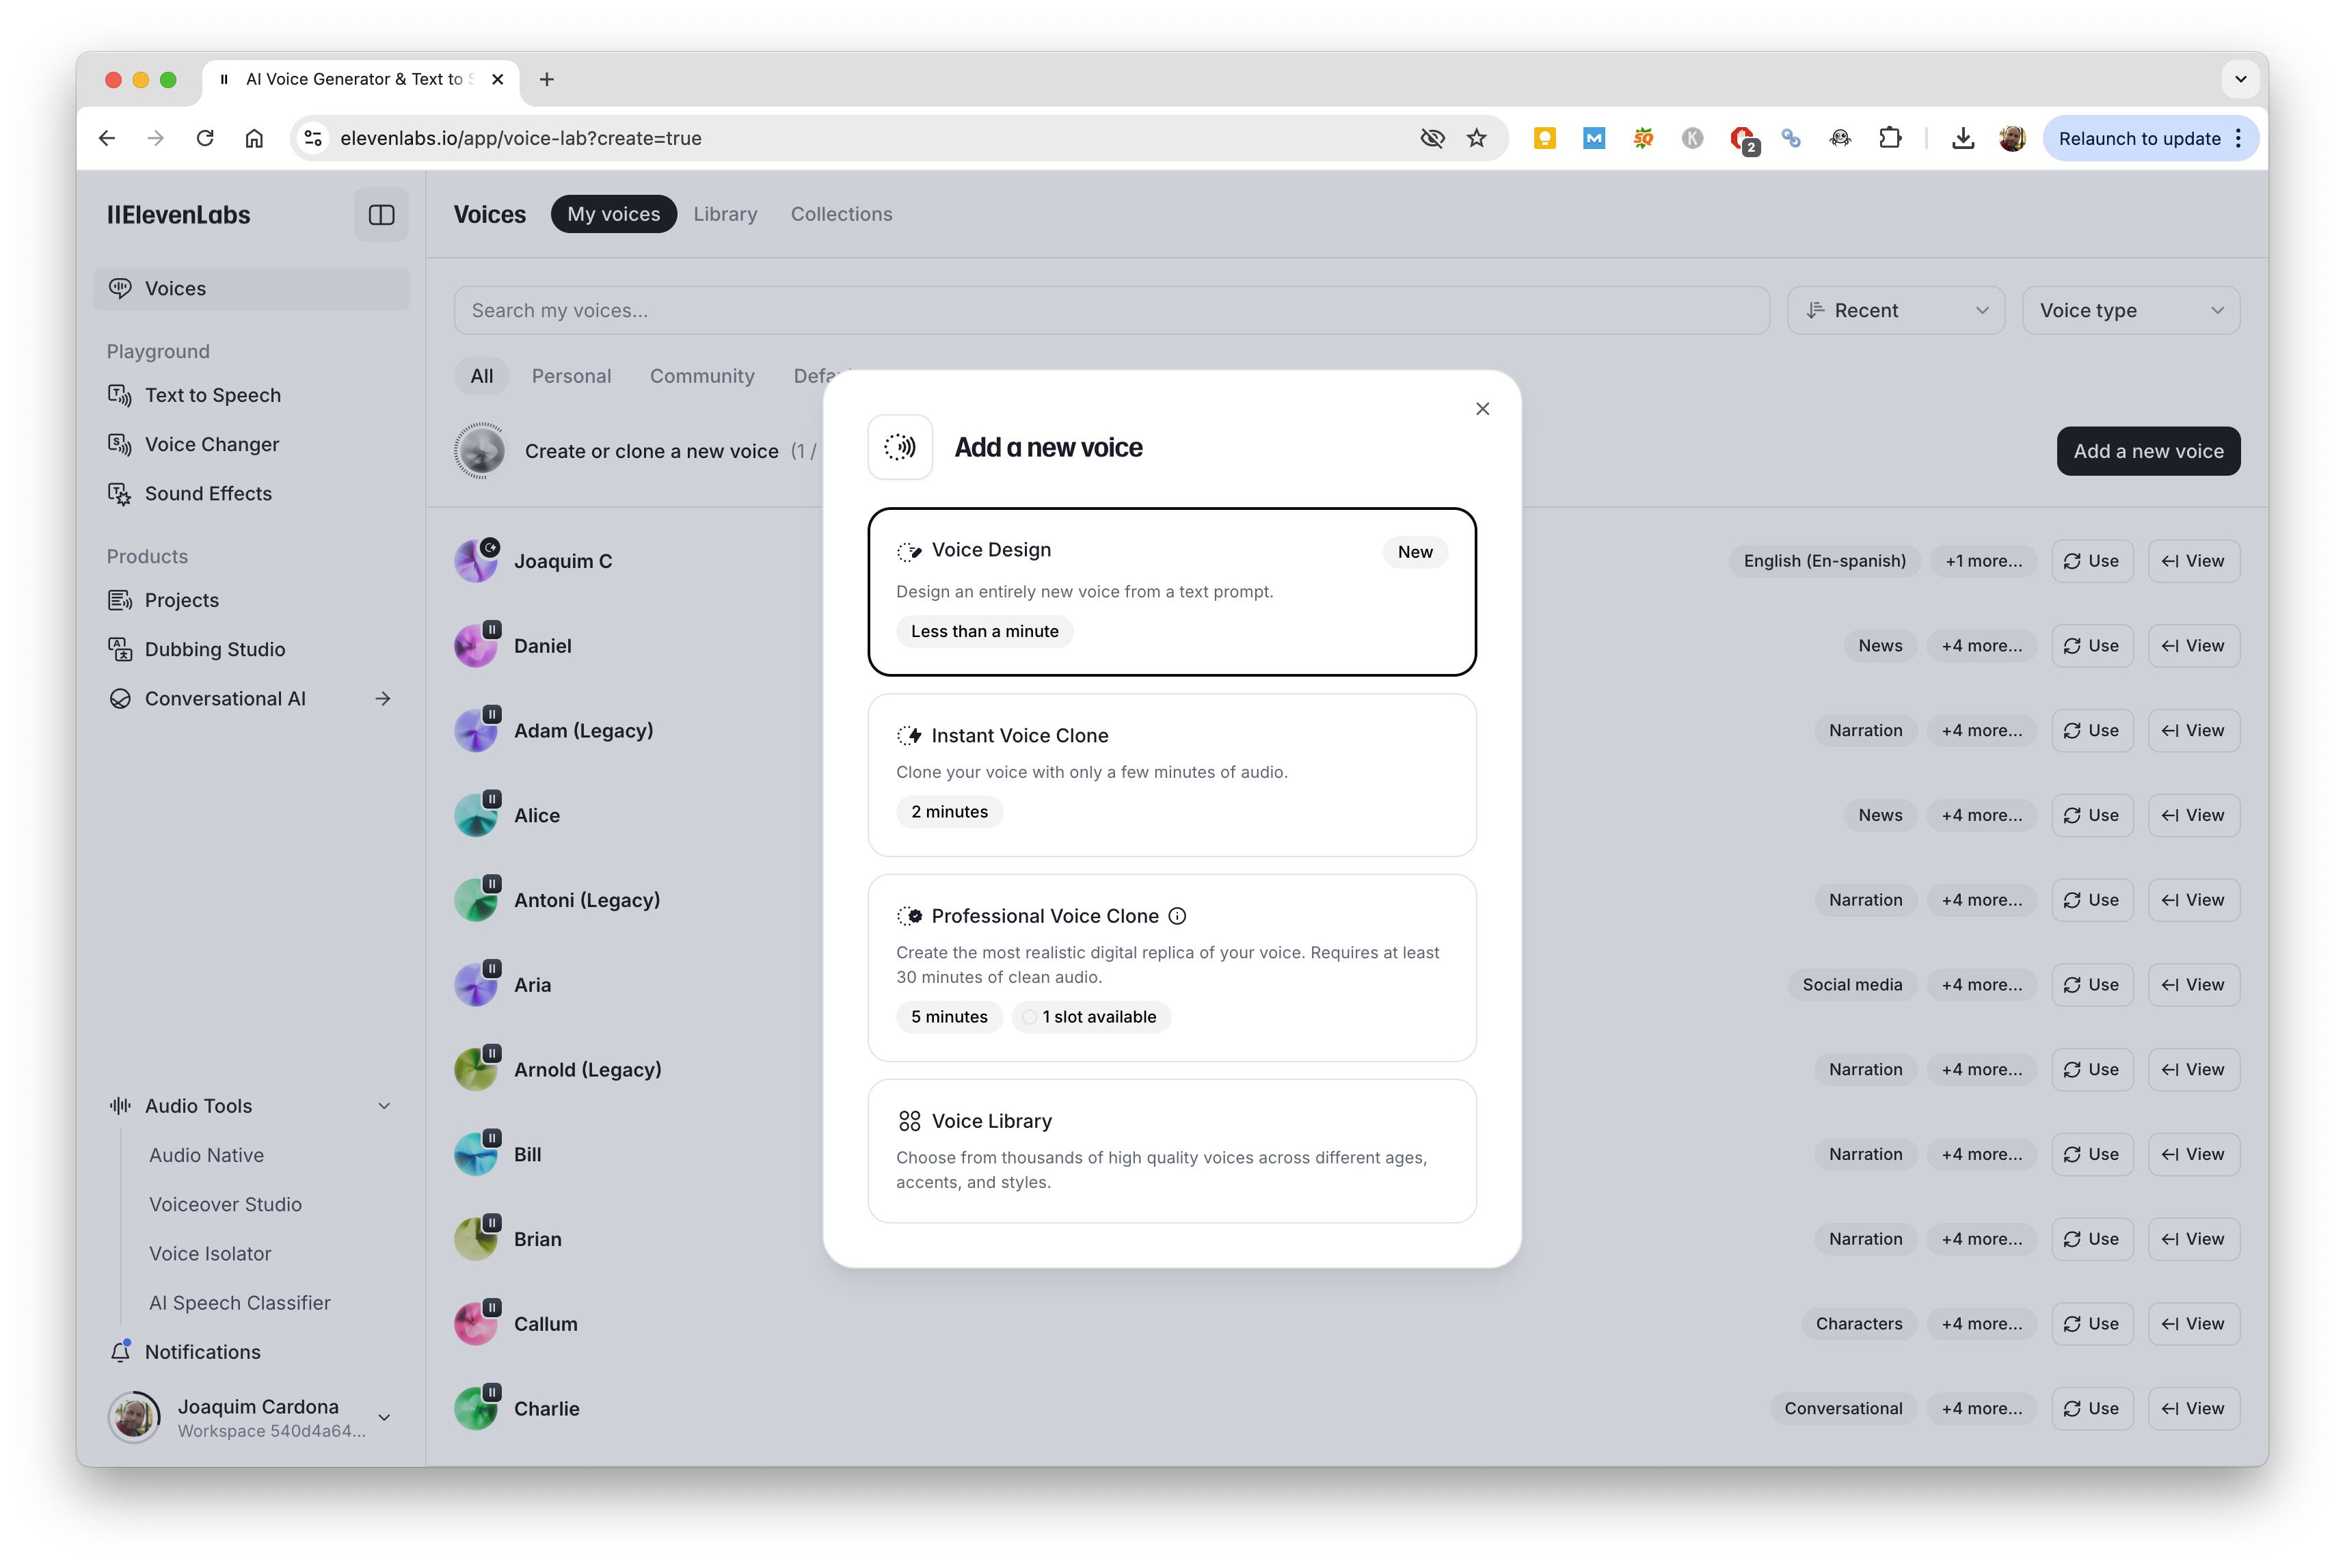
Task: Open the browser extensions puzzle icon
Action: coord(1889,138)
